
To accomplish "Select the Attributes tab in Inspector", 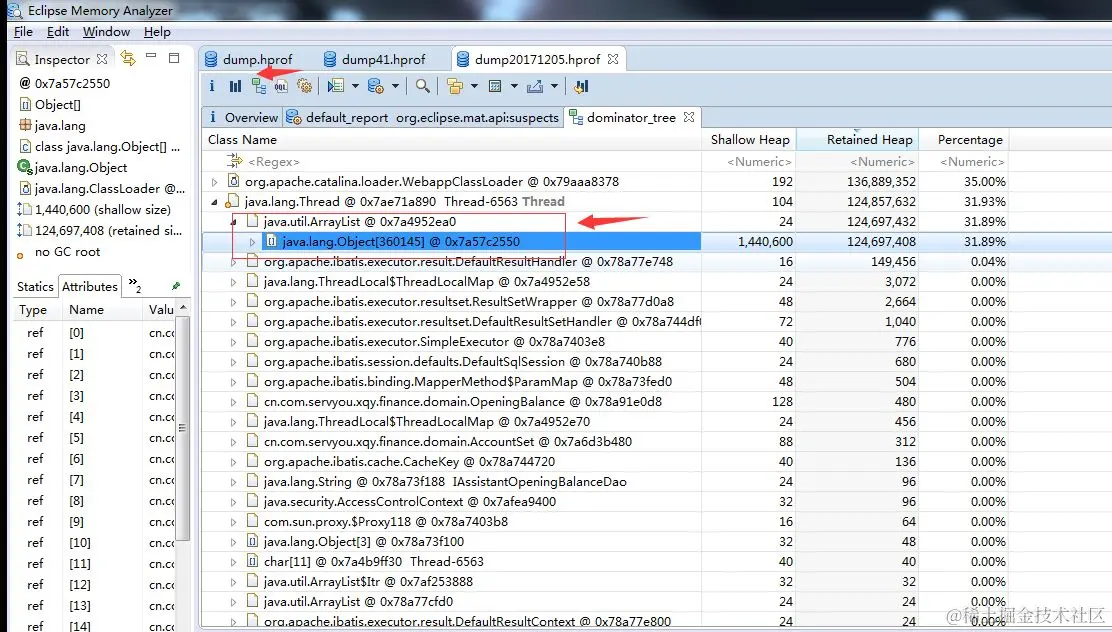I will 89,287.
